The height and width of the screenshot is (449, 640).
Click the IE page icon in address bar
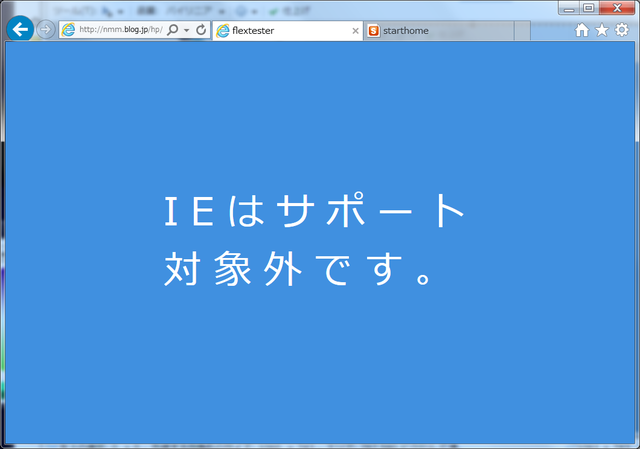[68, 30]
